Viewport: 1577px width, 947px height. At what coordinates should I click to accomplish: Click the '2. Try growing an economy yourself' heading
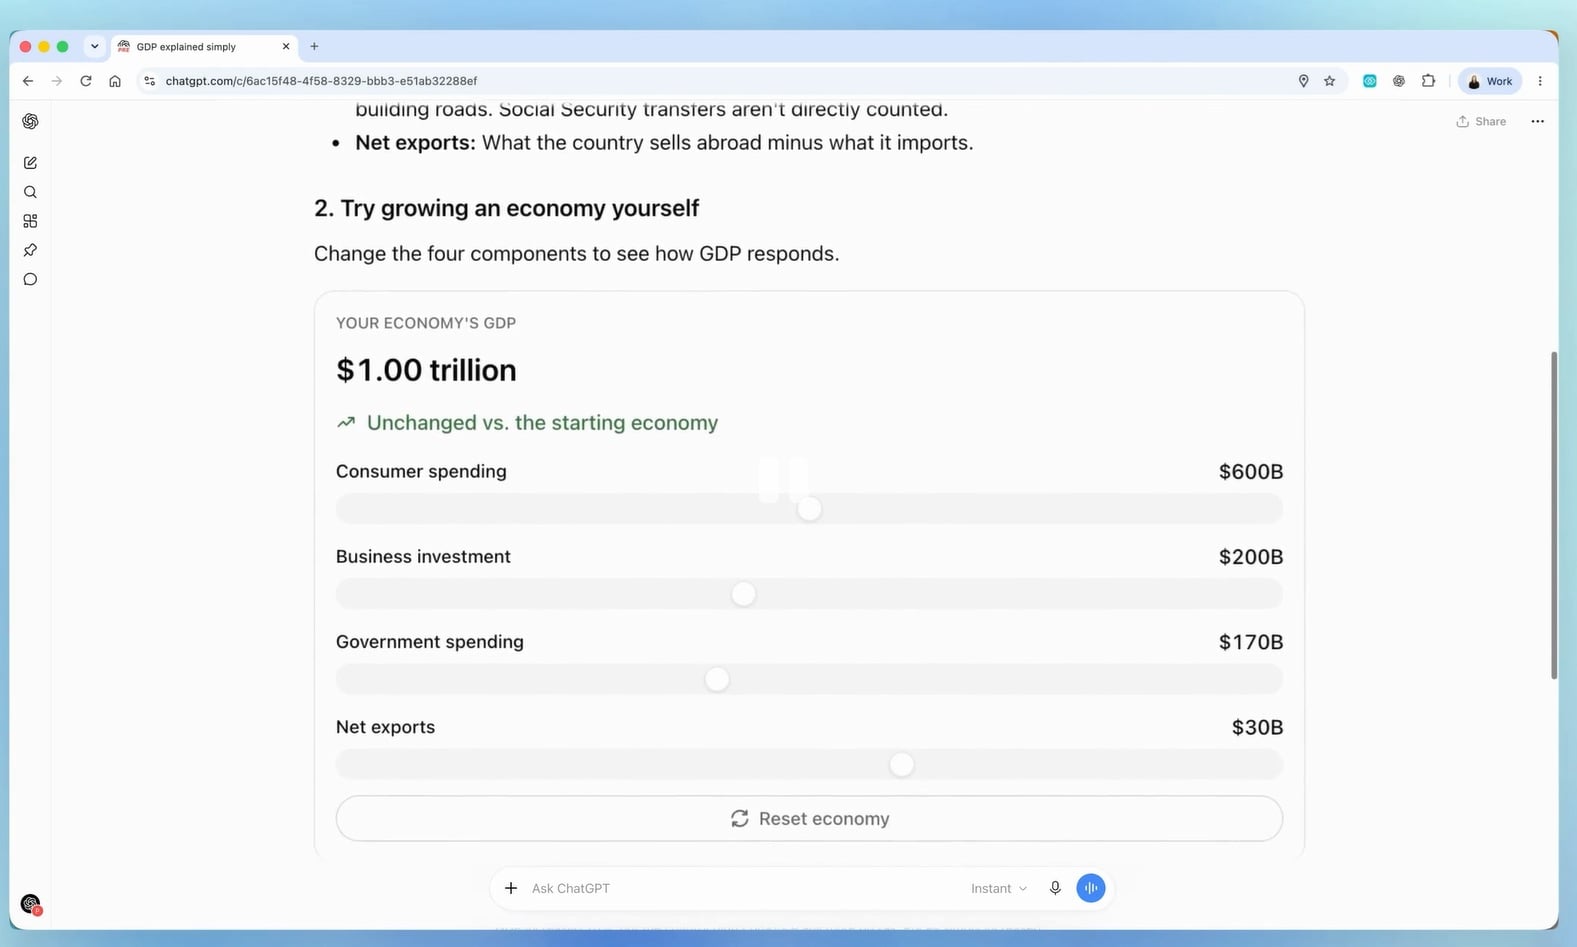pyautogui.click(x=506, y=208)
